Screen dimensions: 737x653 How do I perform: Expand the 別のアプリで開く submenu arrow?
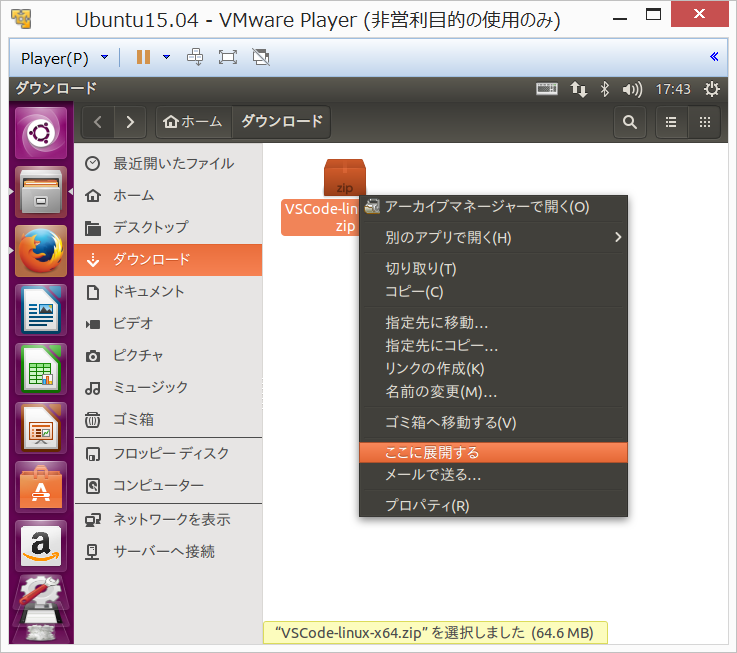[618, 237]
